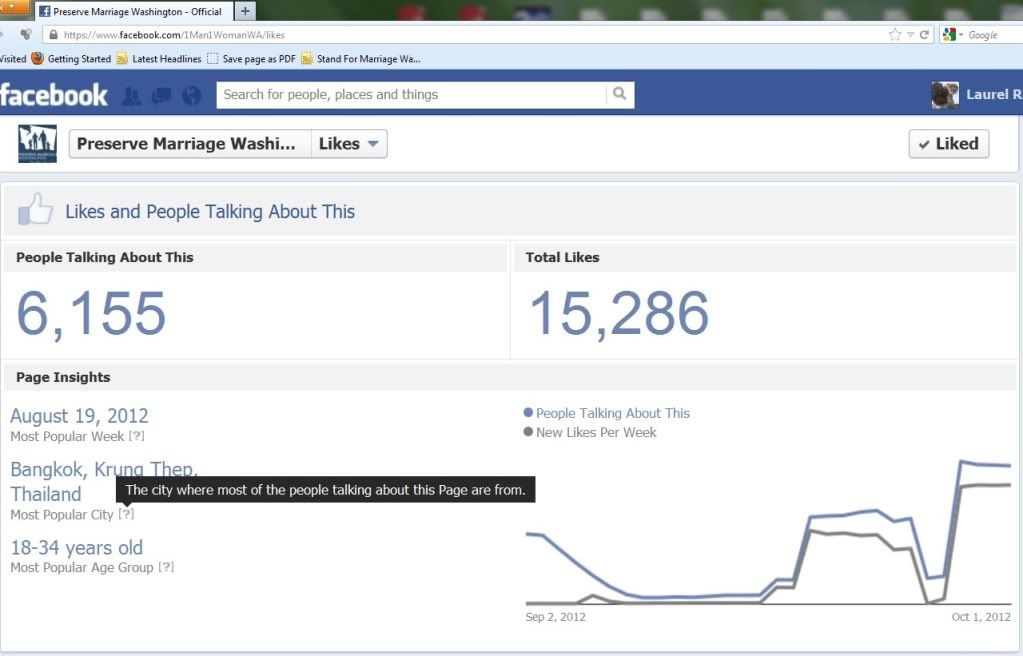1023x656 pixels.
Task: Click the thumbs-up icon in the header
Action: pos(35,209)
